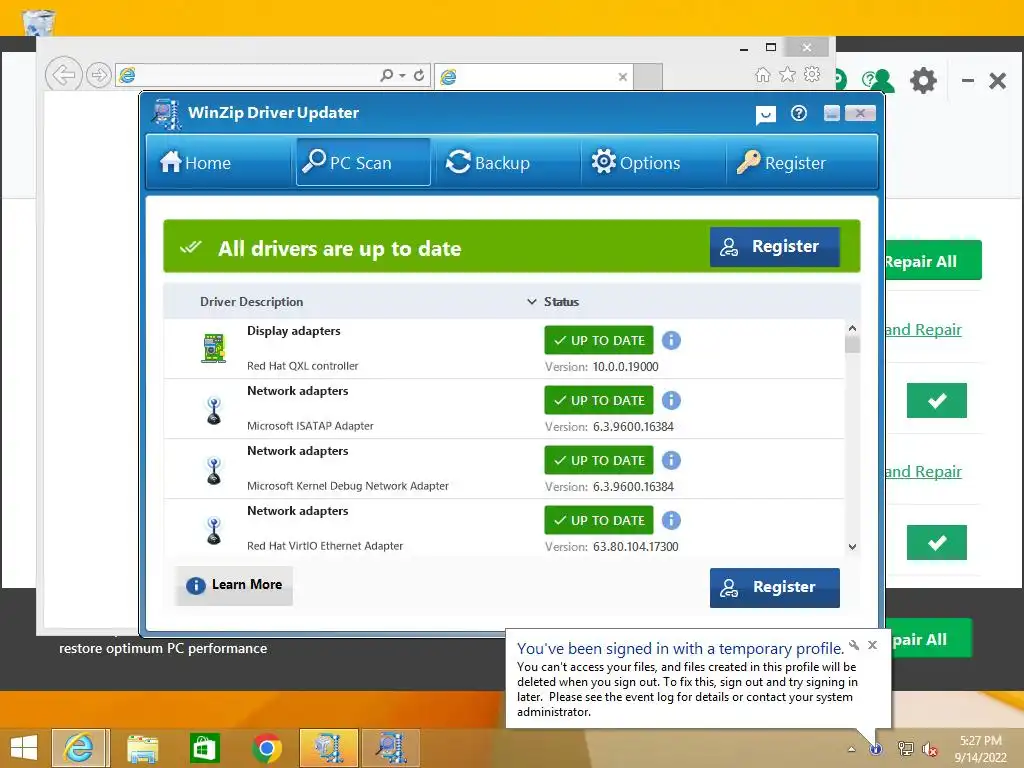Open Internet Explorer from taskbar

click(x=80, y=748)
